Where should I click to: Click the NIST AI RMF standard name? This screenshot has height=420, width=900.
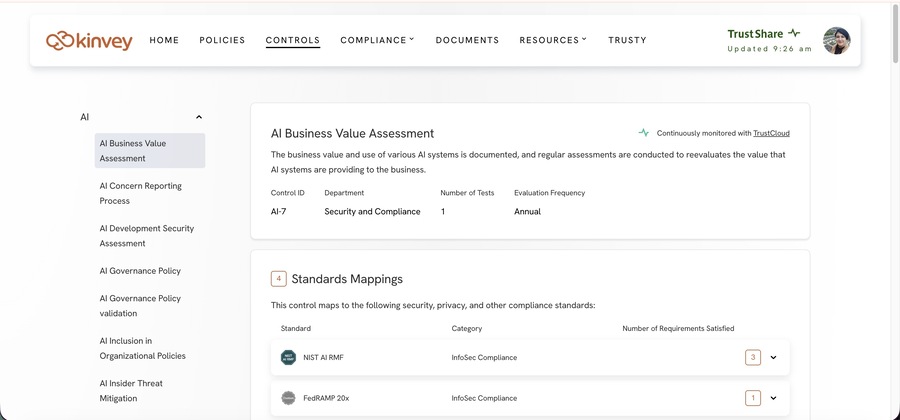324,357
